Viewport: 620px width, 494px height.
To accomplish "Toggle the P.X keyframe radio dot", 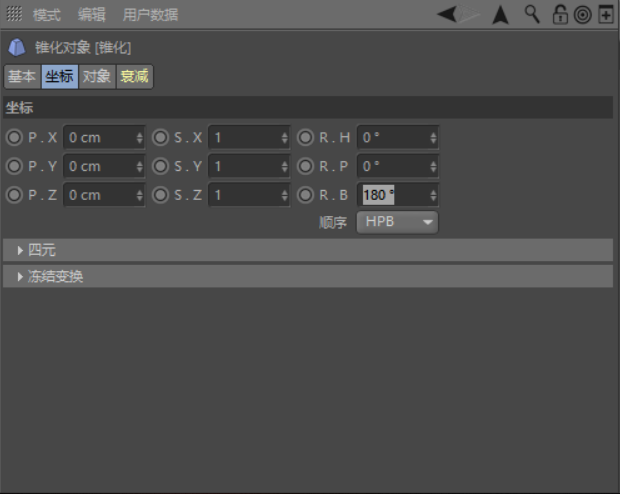I will [x=14, y=137].
